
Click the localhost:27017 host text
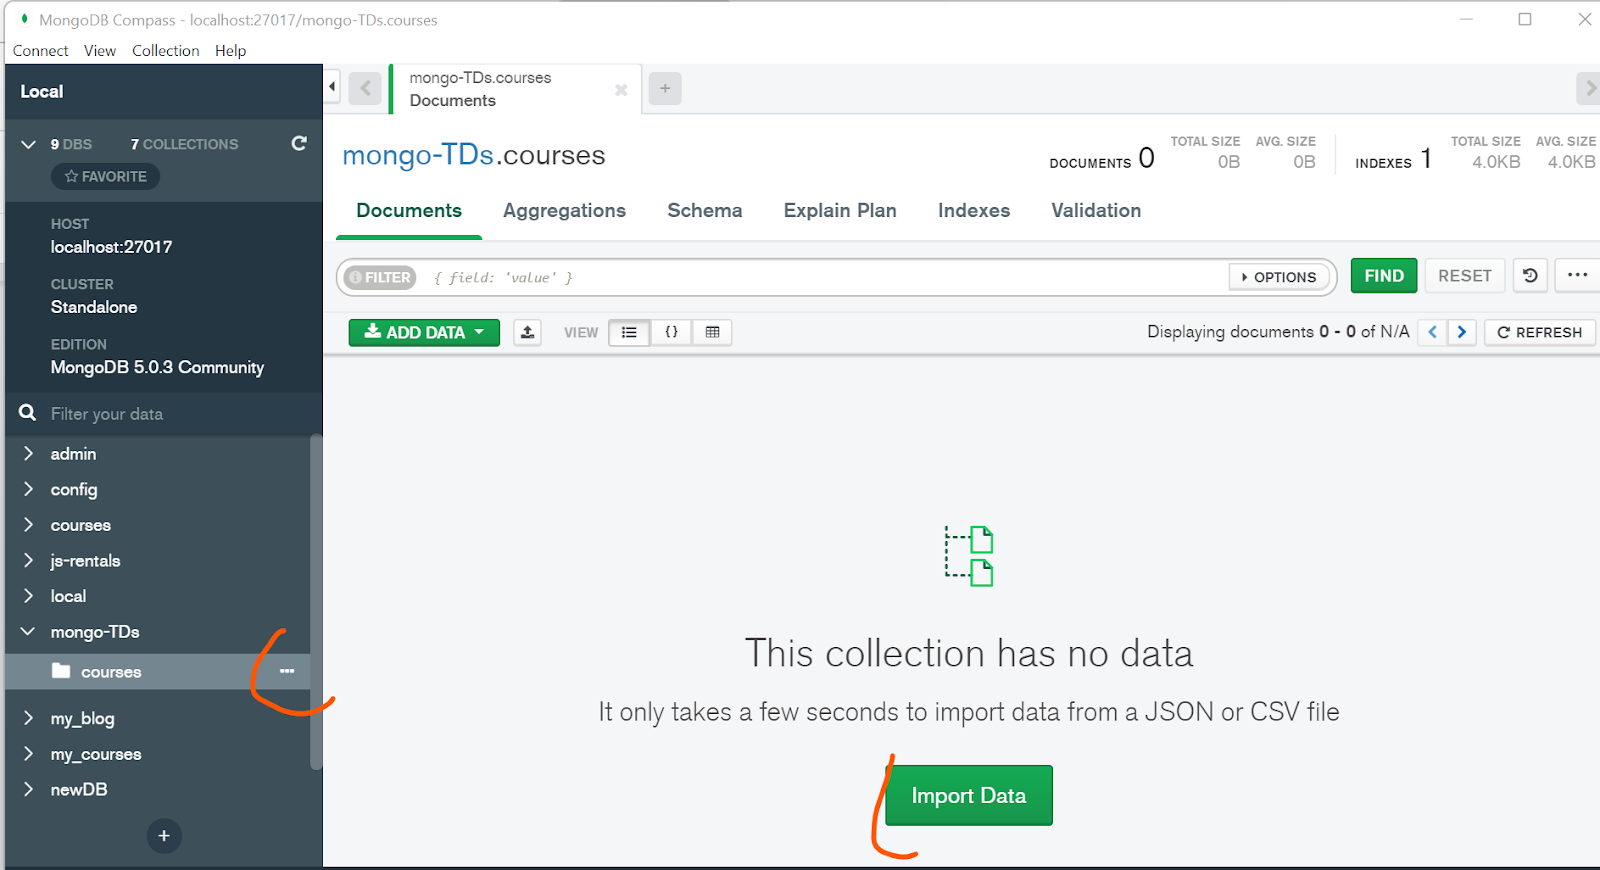tap(111, 247)
